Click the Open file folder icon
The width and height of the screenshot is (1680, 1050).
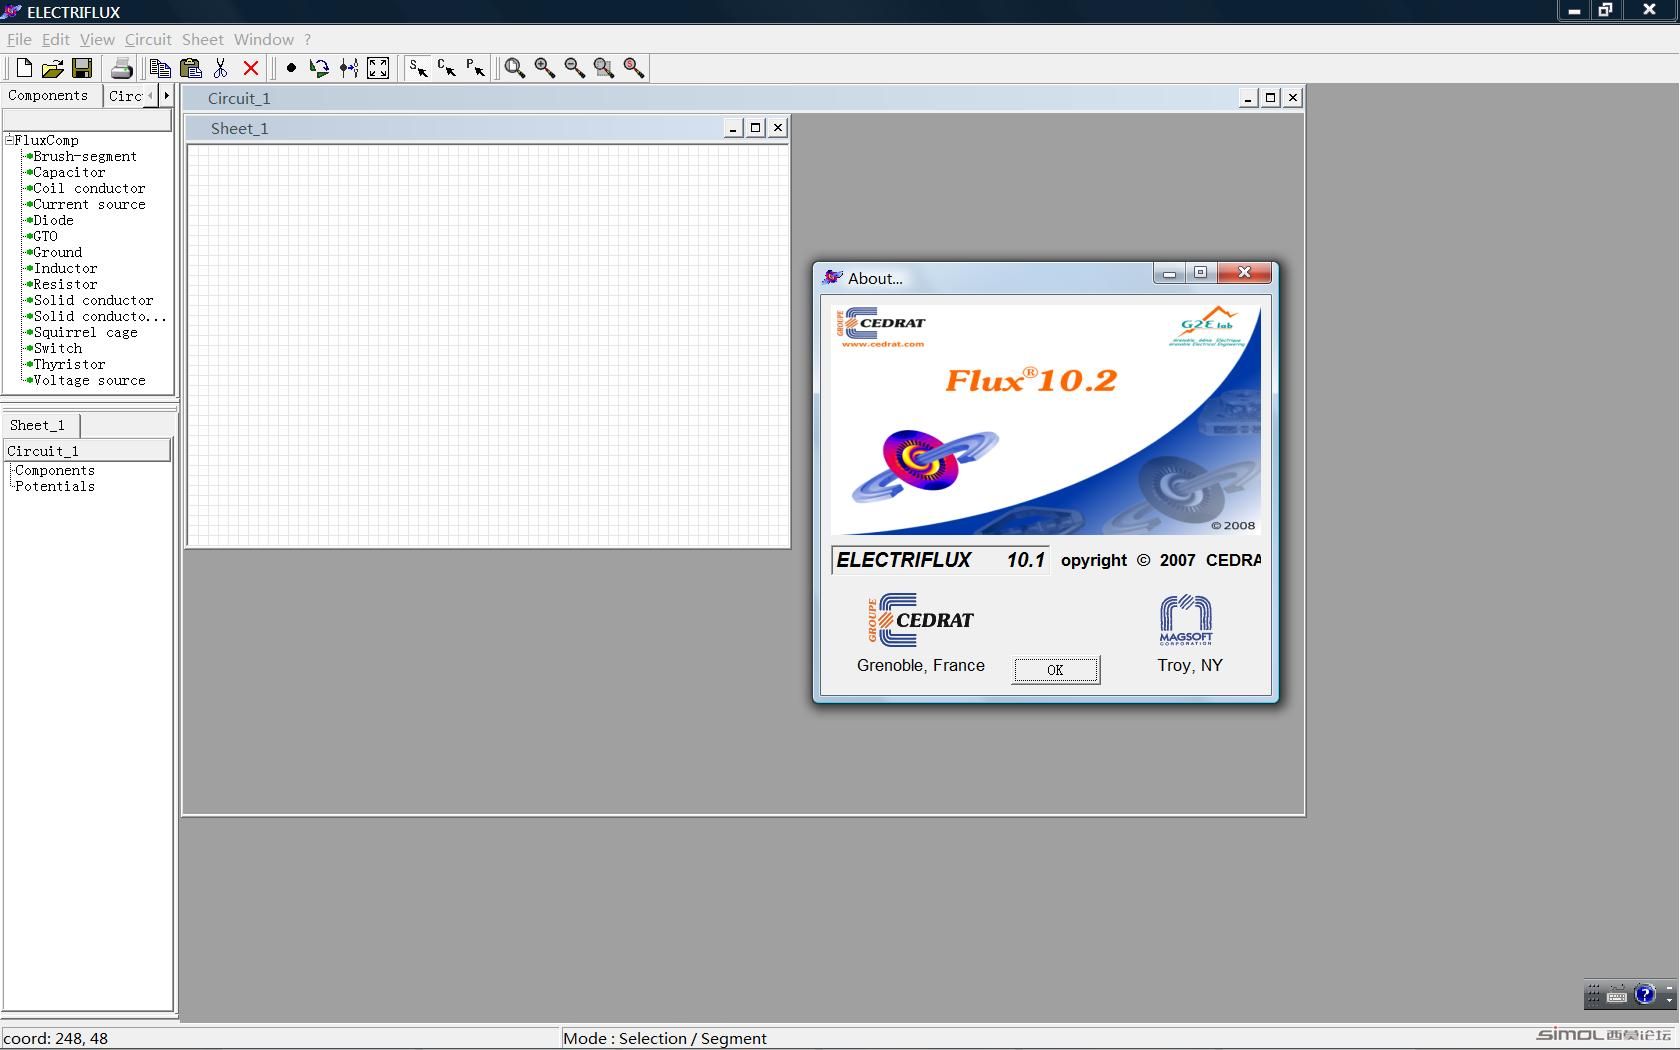pos(52,68)
